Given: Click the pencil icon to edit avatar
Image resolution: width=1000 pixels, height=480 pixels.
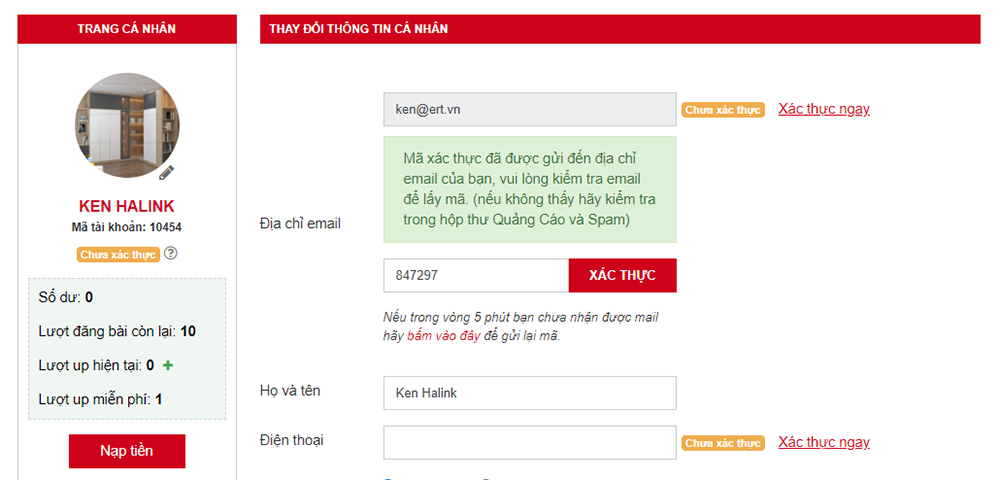Looking at the screenshot, I should click(x=166, y=172).
